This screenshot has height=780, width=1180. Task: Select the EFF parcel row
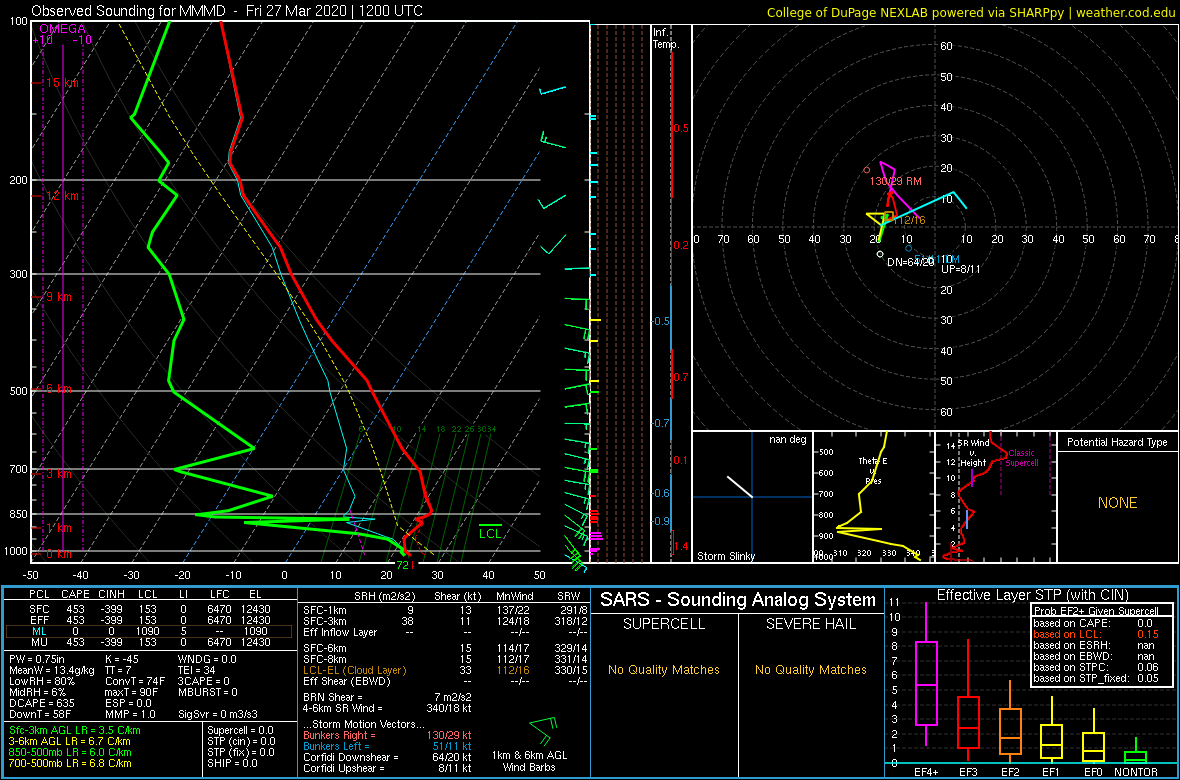click(150, 620)
